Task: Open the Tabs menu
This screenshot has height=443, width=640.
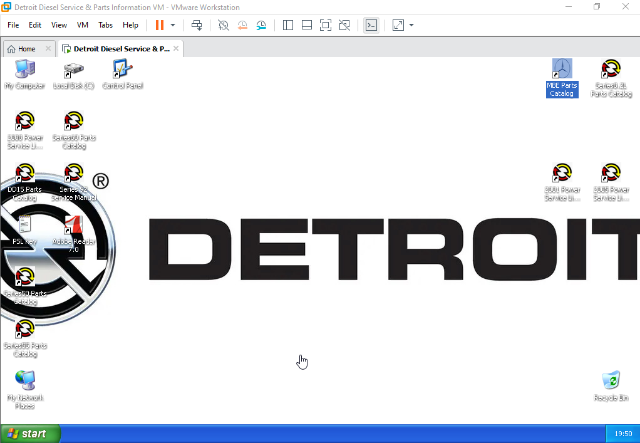Action: click(x=105, y=25)
